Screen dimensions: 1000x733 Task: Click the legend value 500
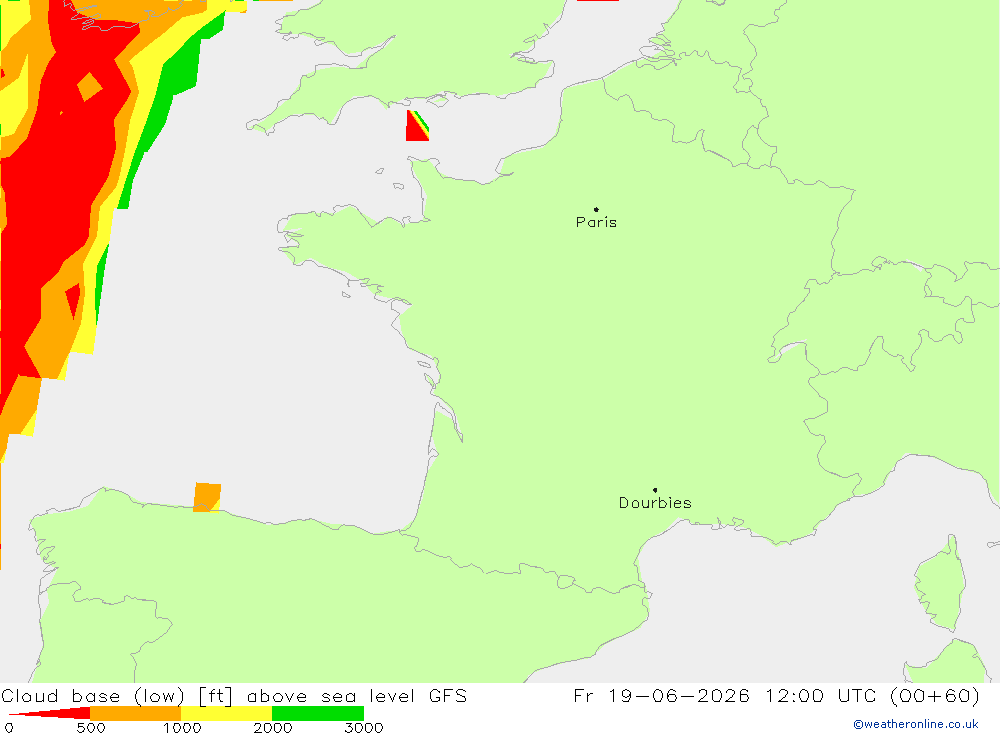(x=91, y=727)
